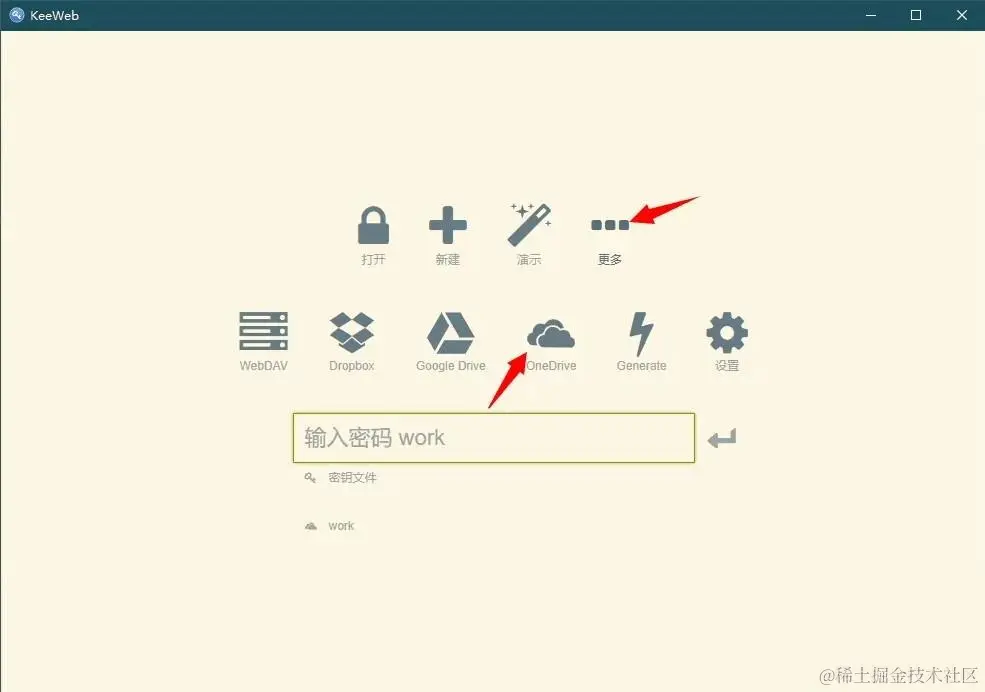Select the OneDrive cloud icon
Viewport: 985px width, 692px height.
[551, 333]
